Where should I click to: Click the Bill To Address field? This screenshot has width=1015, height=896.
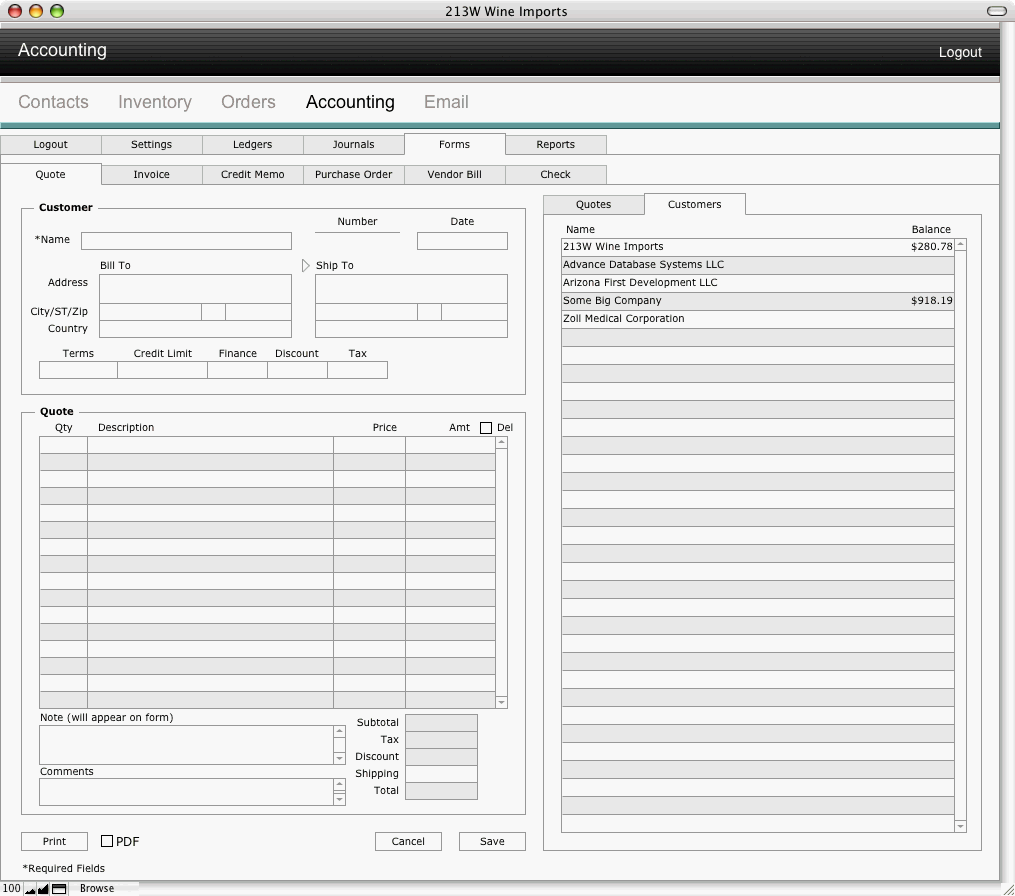pos(195,289)
